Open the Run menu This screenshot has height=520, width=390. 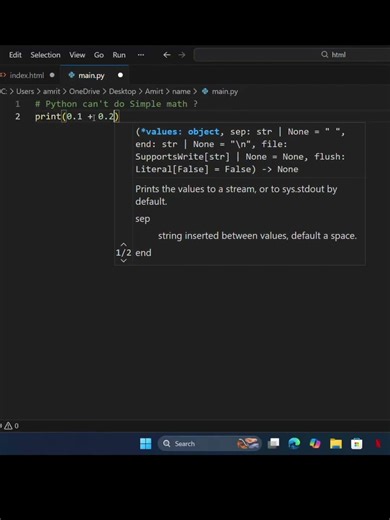pyautogui.click(x=119, y=55)
